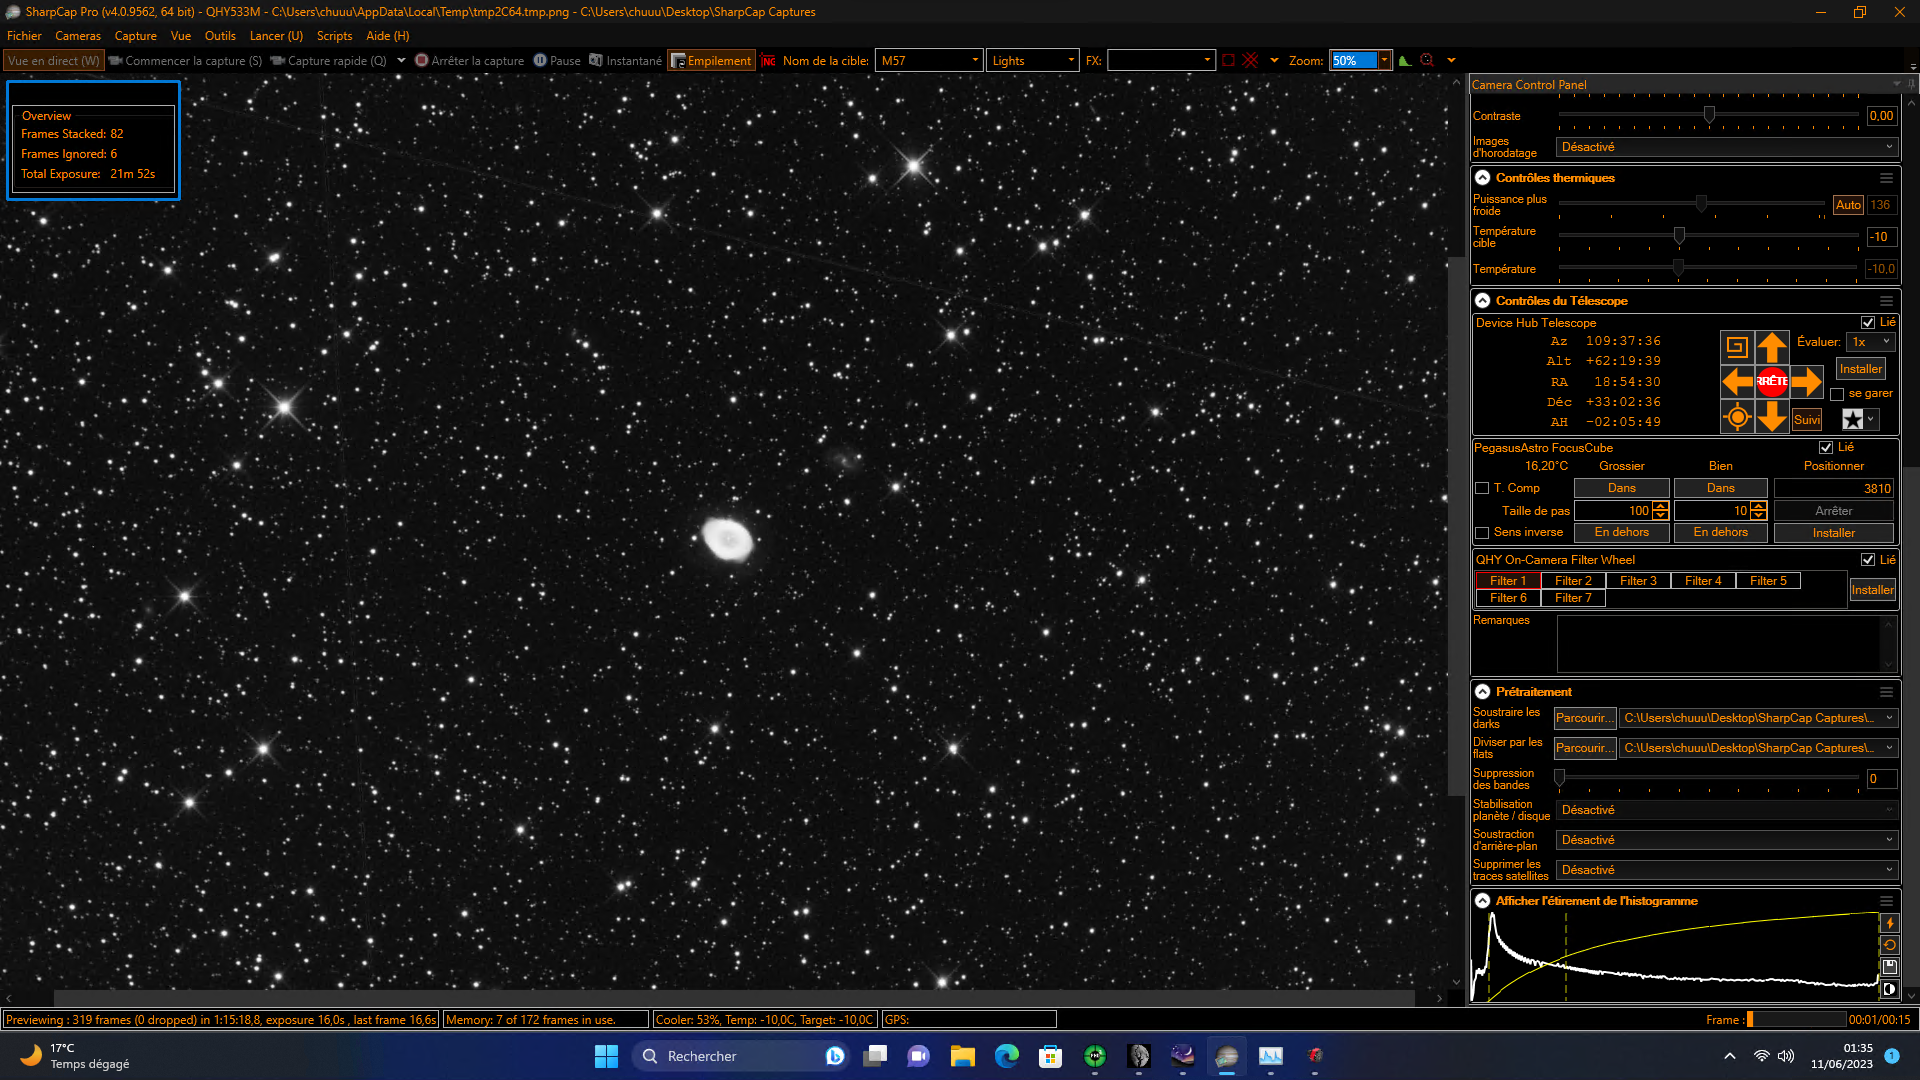Move telescope up with the up arrow
1920x1080 pixels.
1772,347
